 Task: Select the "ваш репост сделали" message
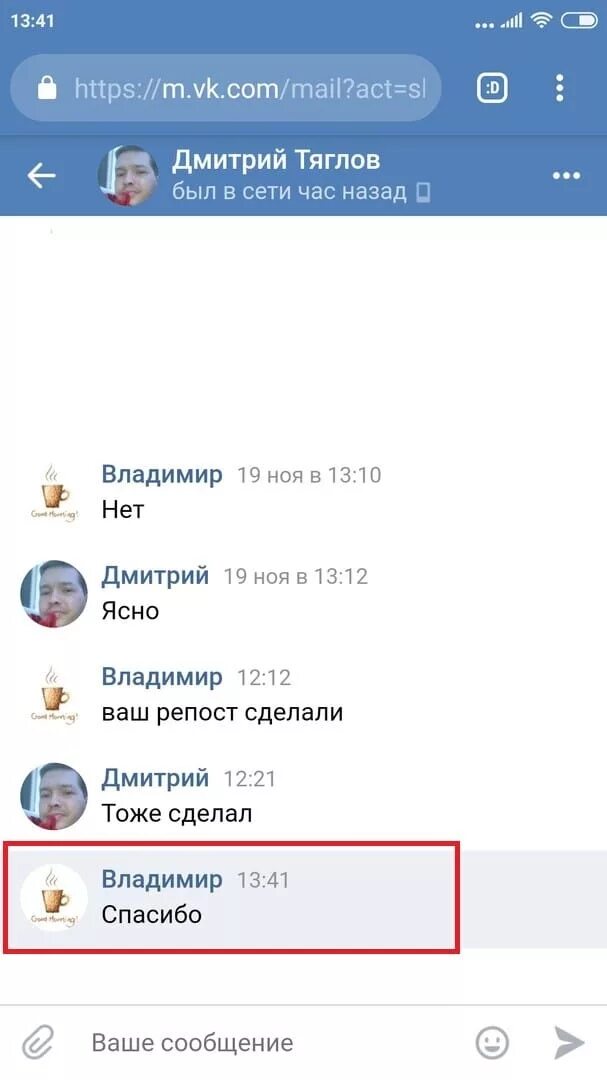[x=222, y=712]
